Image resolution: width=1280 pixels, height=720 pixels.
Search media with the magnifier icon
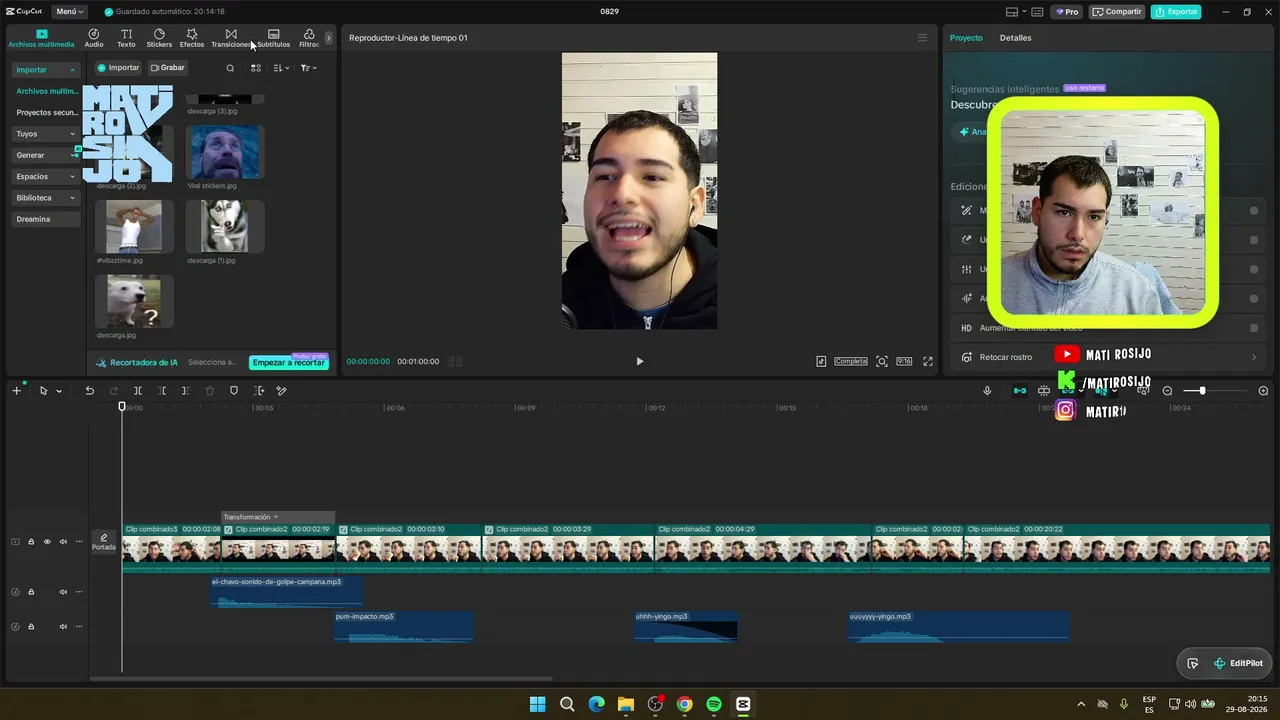pos(230,68)
